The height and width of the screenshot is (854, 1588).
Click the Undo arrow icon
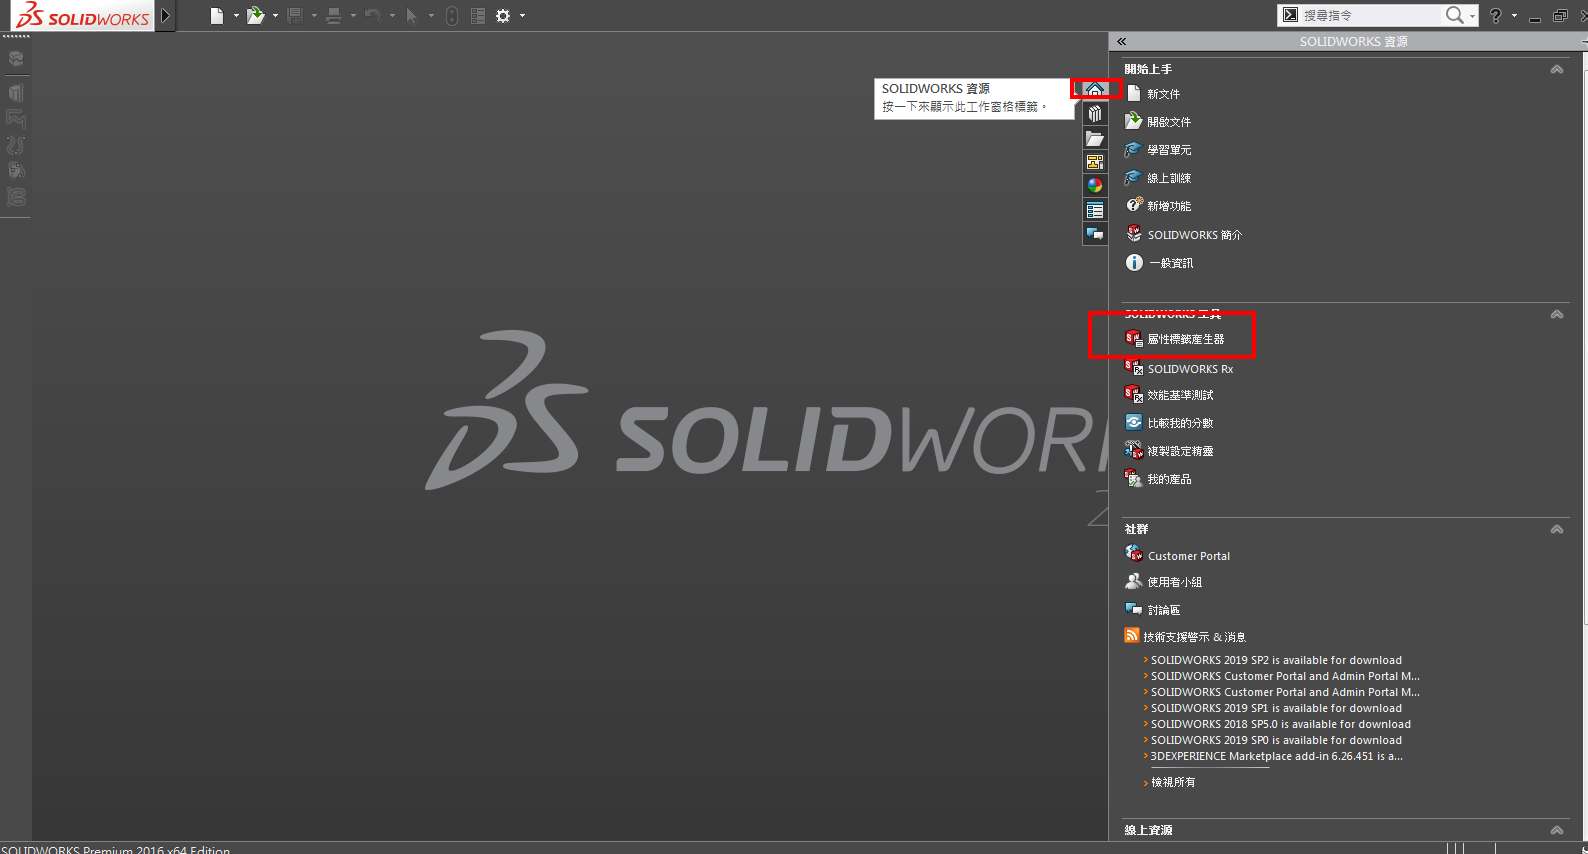[372, 15]
